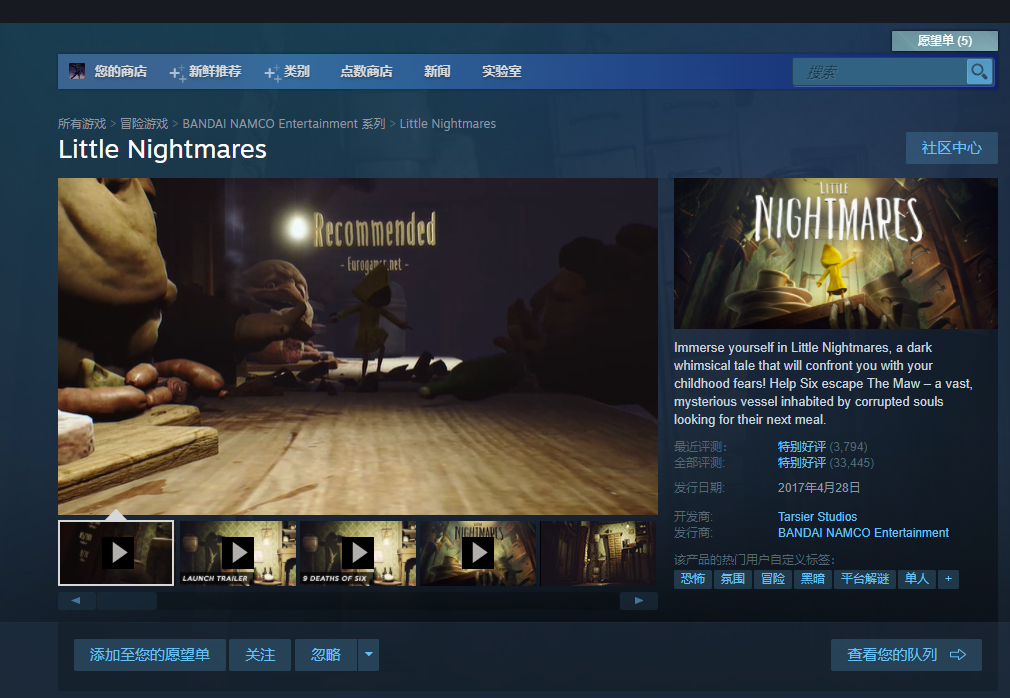
Task: Open BANDAI NAMCO Entertainment 系列 breadcrumb
Action: pyautogui.click(x=284, y=124)
